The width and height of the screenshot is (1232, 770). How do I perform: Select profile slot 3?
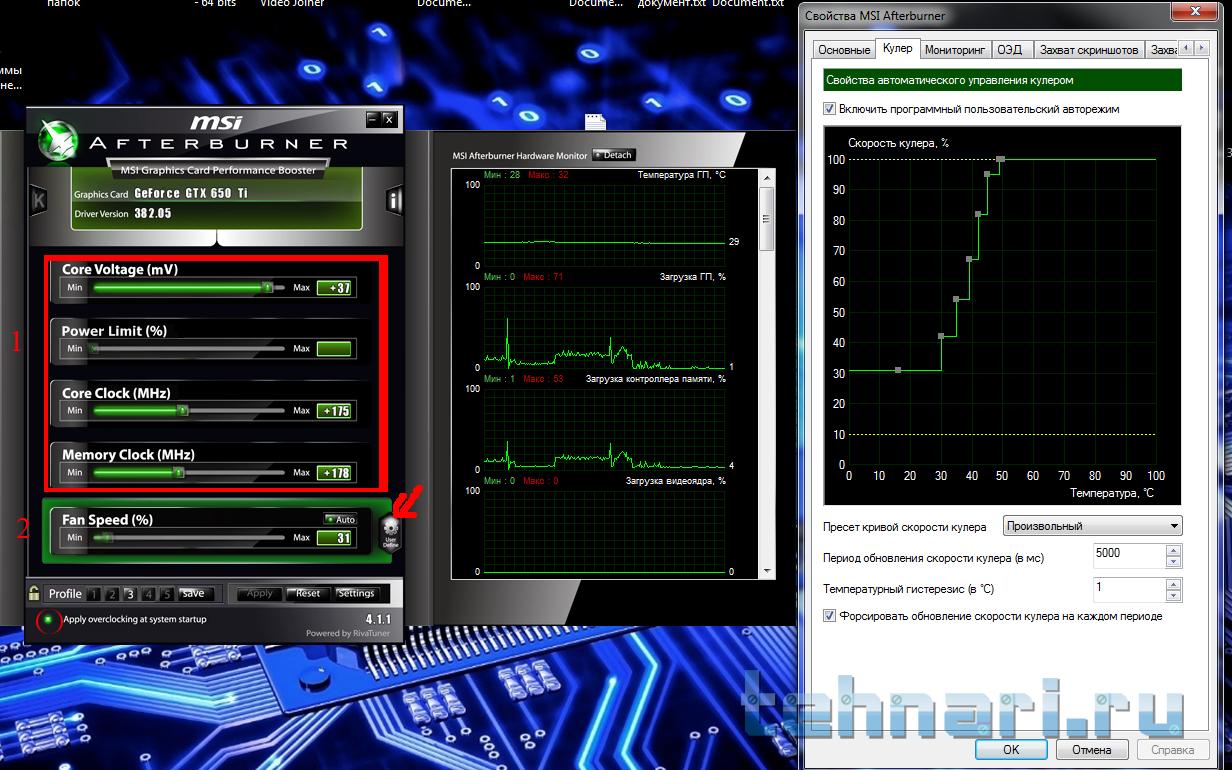[130, 593]
